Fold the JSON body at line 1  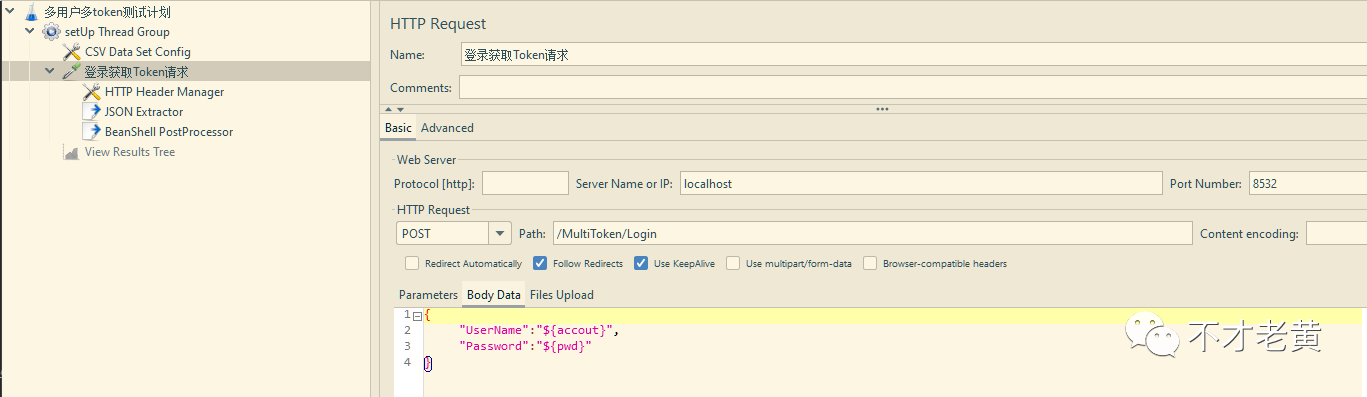pos(416,315)
